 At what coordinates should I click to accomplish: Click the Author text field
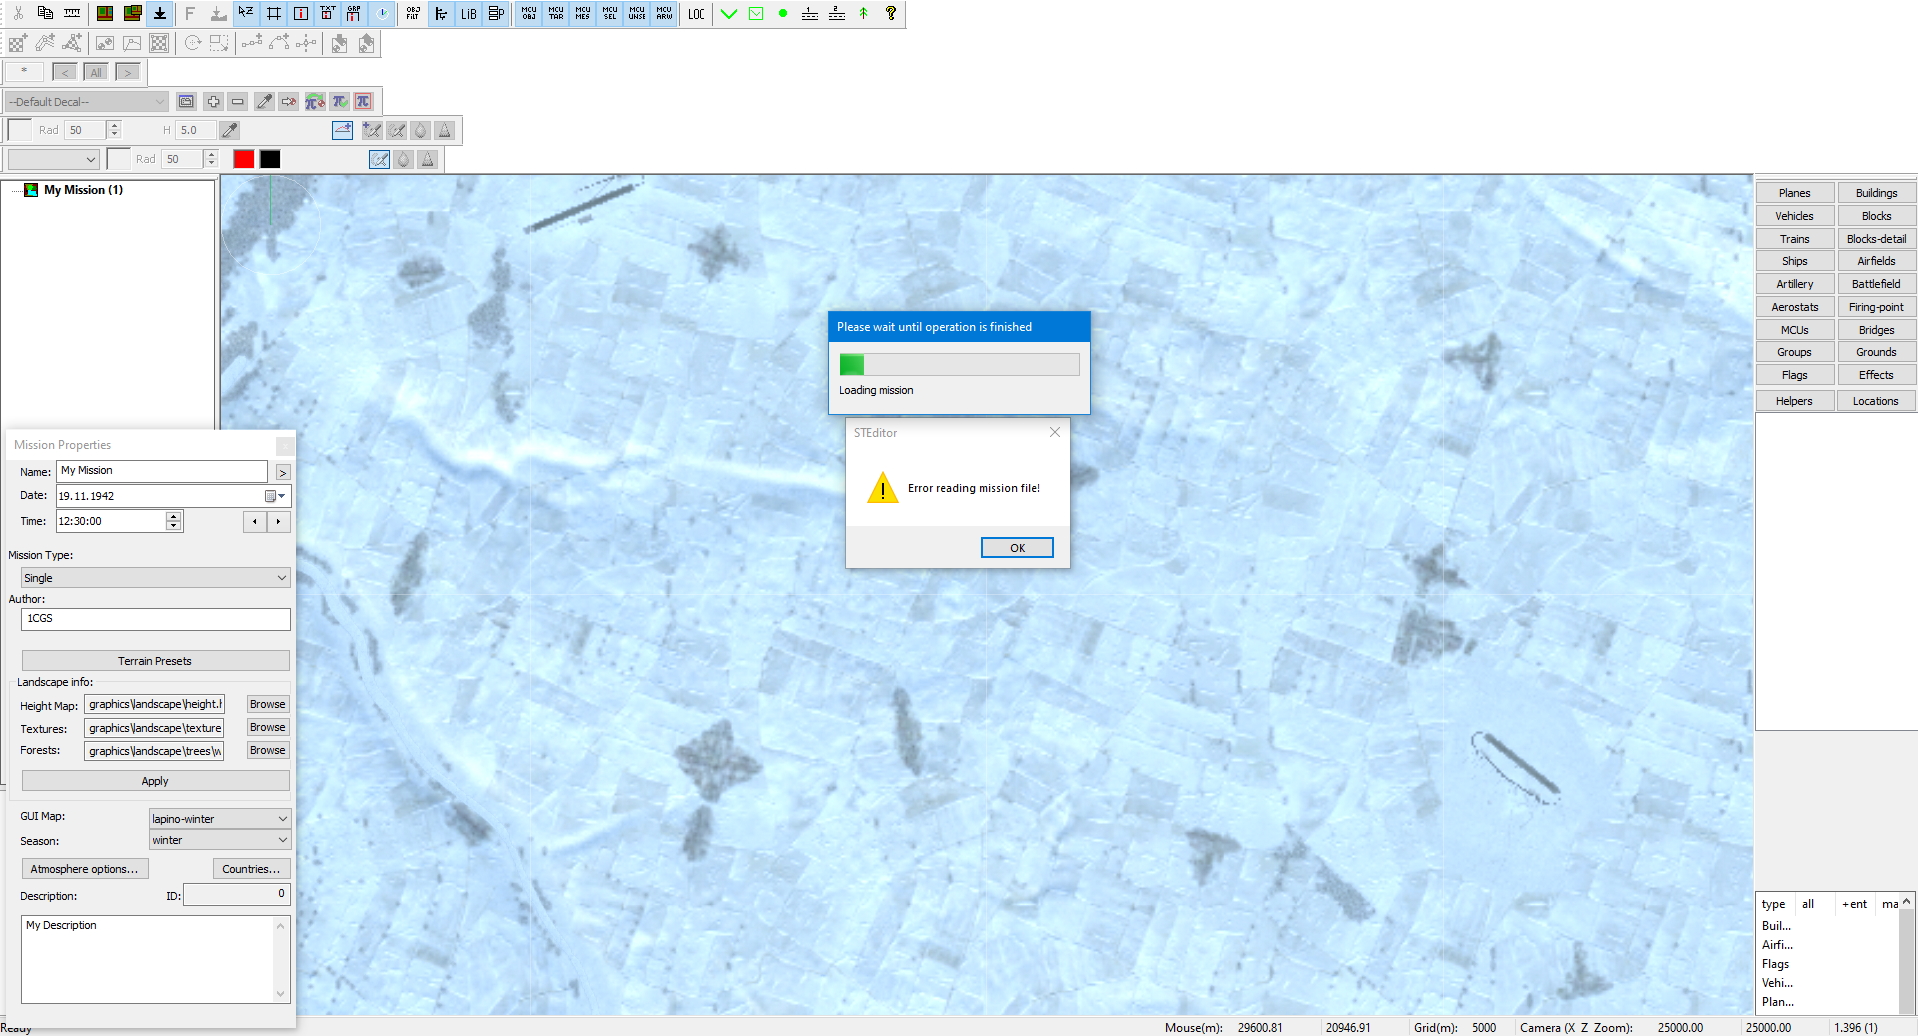click(156, 619)
